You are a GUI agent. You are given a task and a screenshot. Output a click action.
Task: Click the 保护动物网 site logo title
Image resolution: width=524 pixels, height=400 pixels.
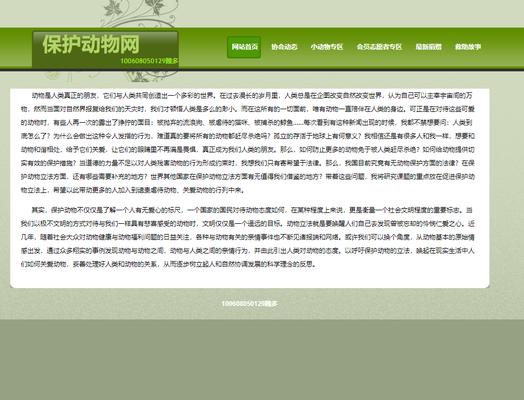pos(91,44)
